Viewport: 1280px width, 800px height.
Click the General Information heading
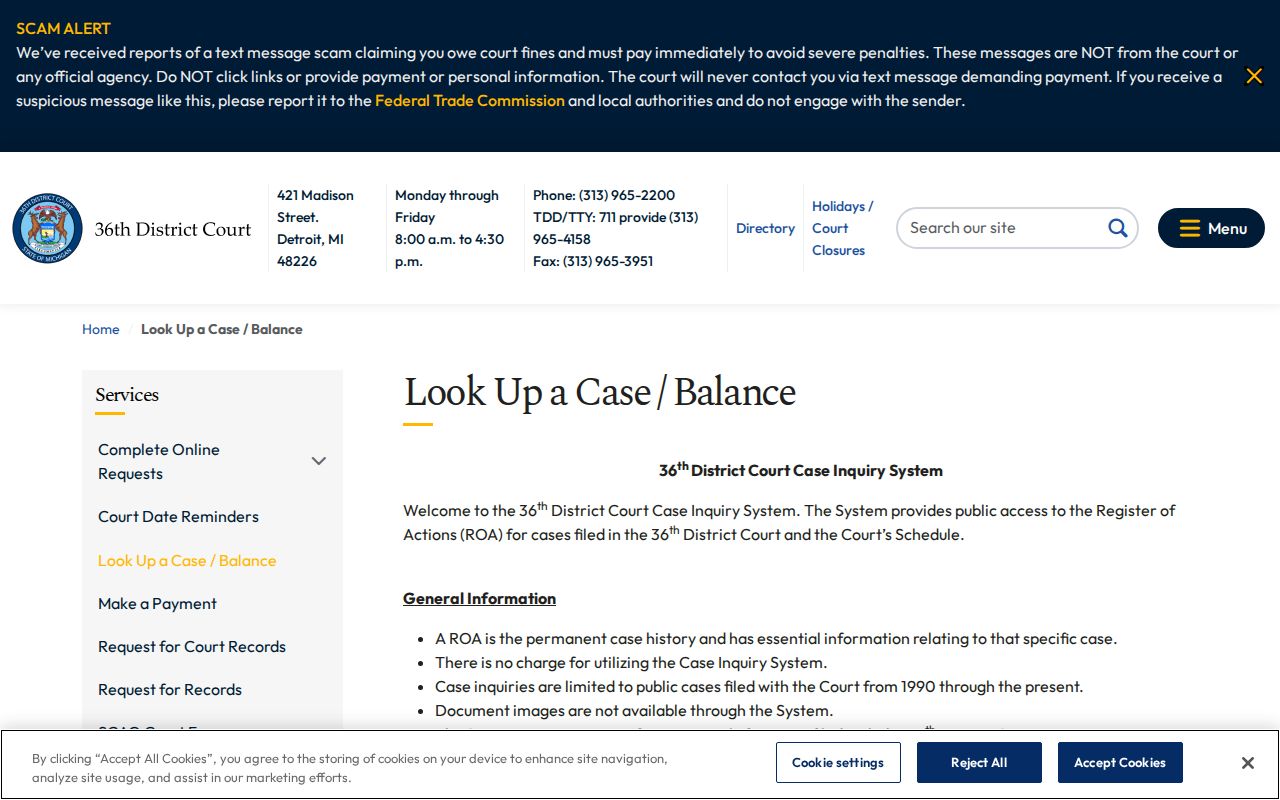[x=479, y=598]
